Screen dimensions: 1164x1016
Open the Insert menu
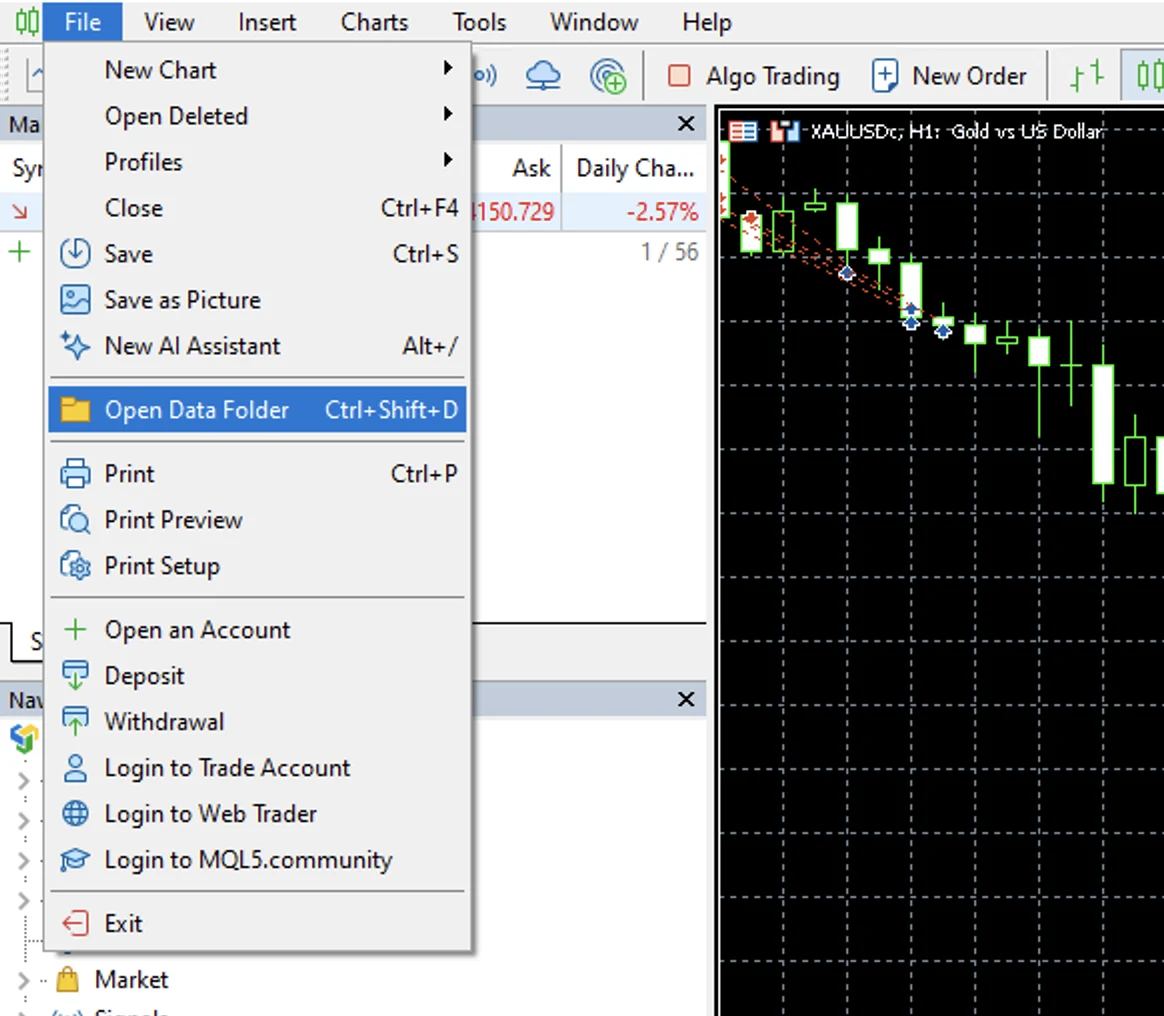(267, 22)
